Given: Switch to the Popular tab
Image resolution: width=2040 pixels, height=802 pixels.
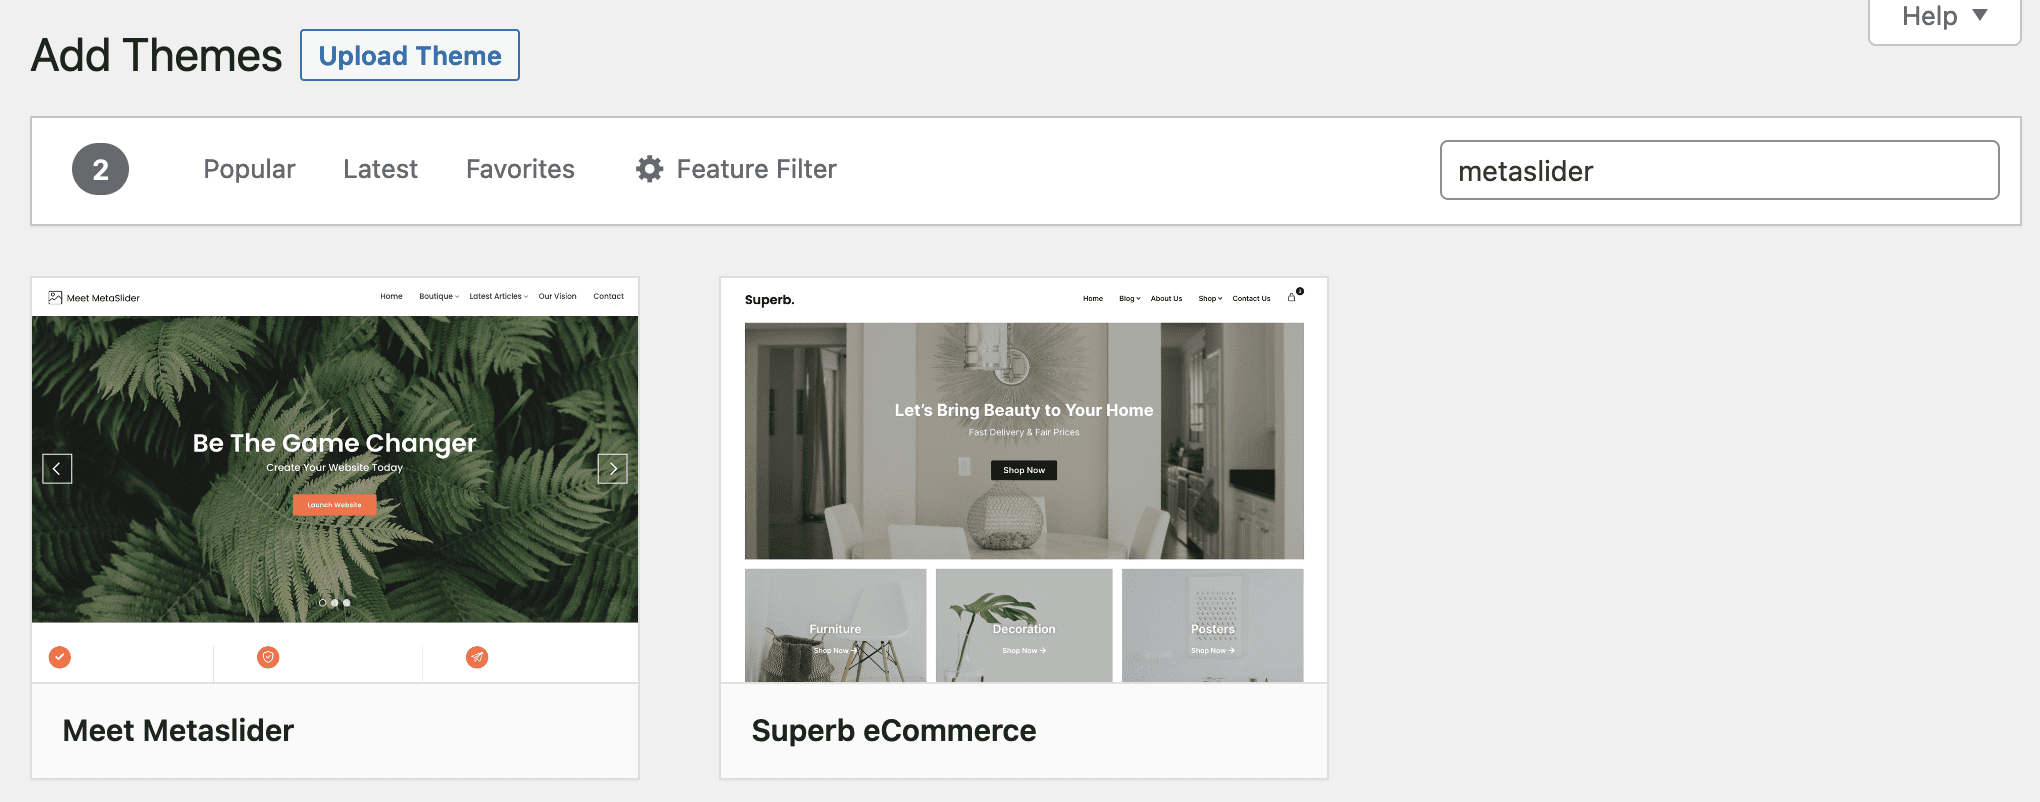Looking at the screenshot, I should click(249, 169).
